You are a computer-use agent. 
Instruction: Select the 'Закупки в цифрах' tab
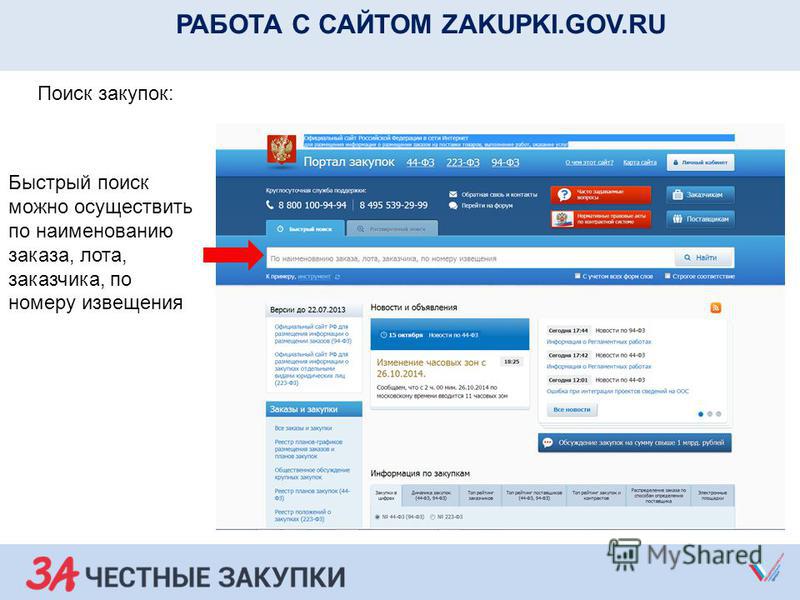386,495
